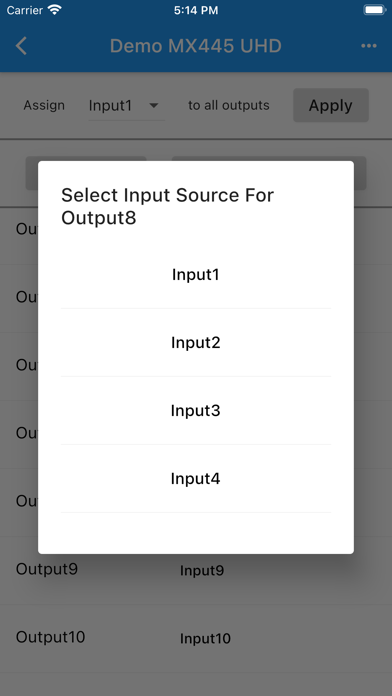This screenshot has height=696, width=392.
Task: Pick Input4 in the Select Input Source dialog
Action: click(x=196, y=478)
